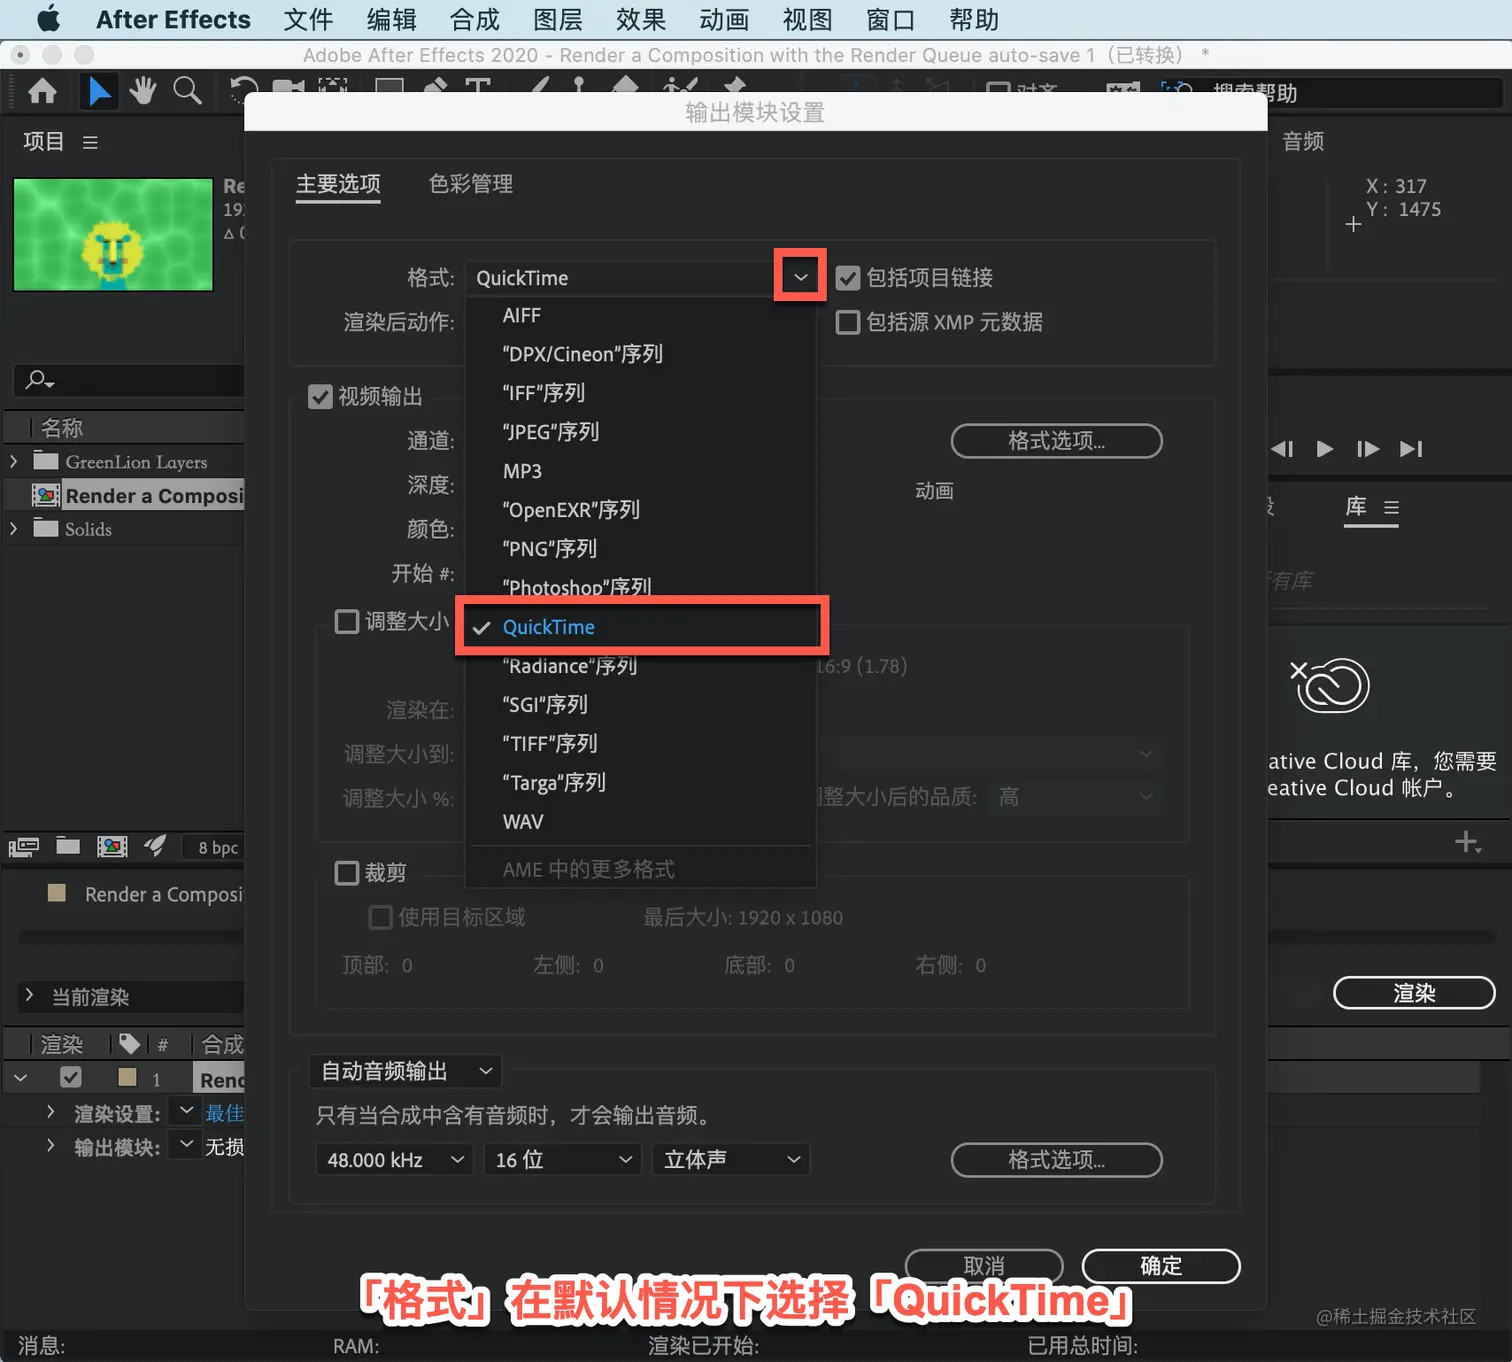Choose QuickTime from the format list
This screenshot has height=1362, width=1512.
640,627
